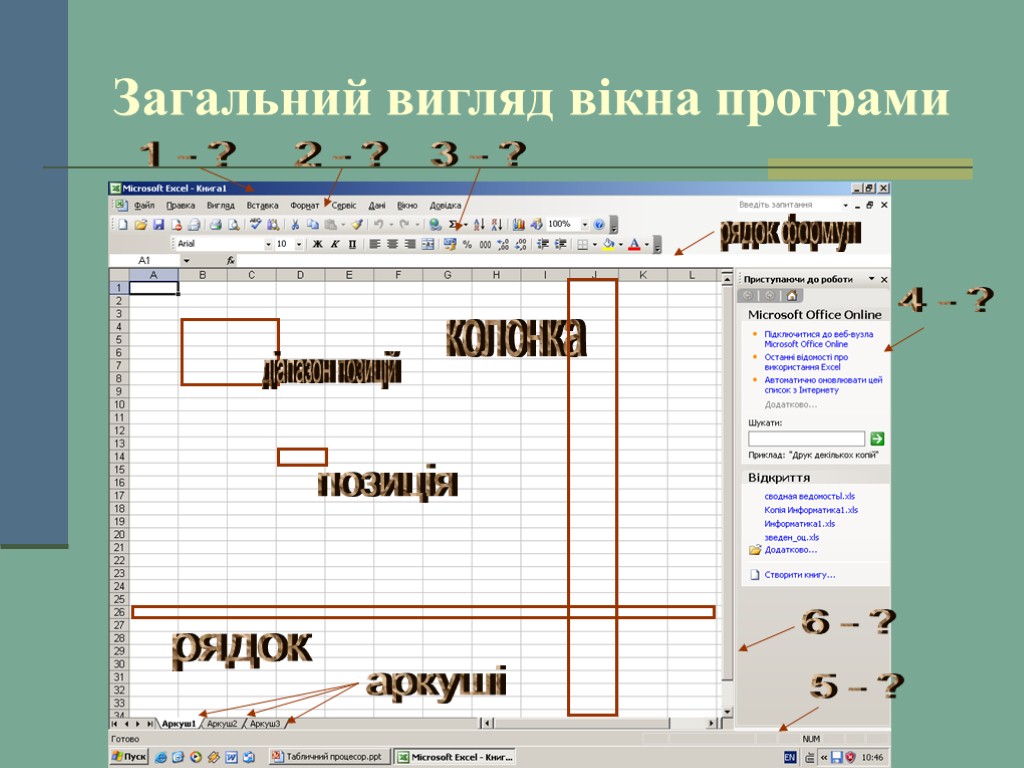Click the Merge and Center icon

click(x=428, y=244)
